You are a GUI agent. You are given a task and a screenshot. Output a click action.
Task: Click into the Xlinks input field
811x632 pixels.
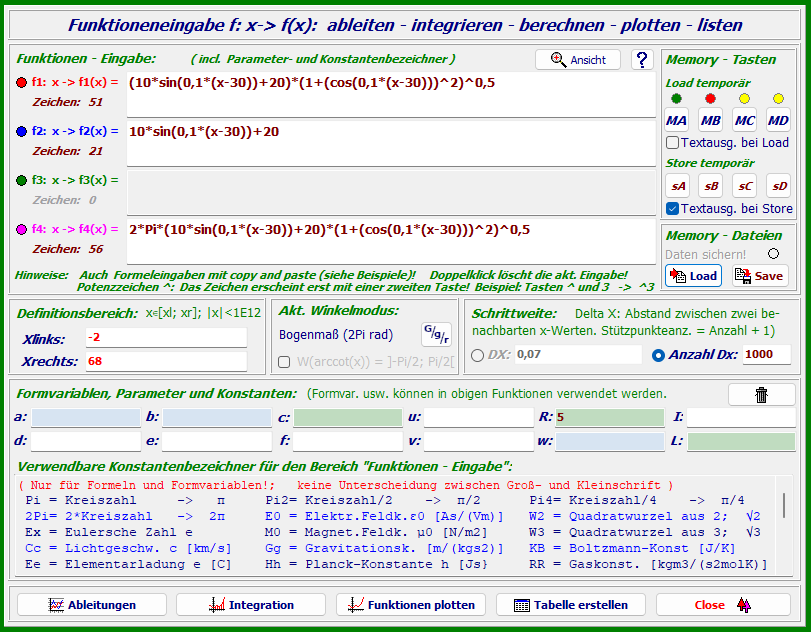click(x=164, y=337)
